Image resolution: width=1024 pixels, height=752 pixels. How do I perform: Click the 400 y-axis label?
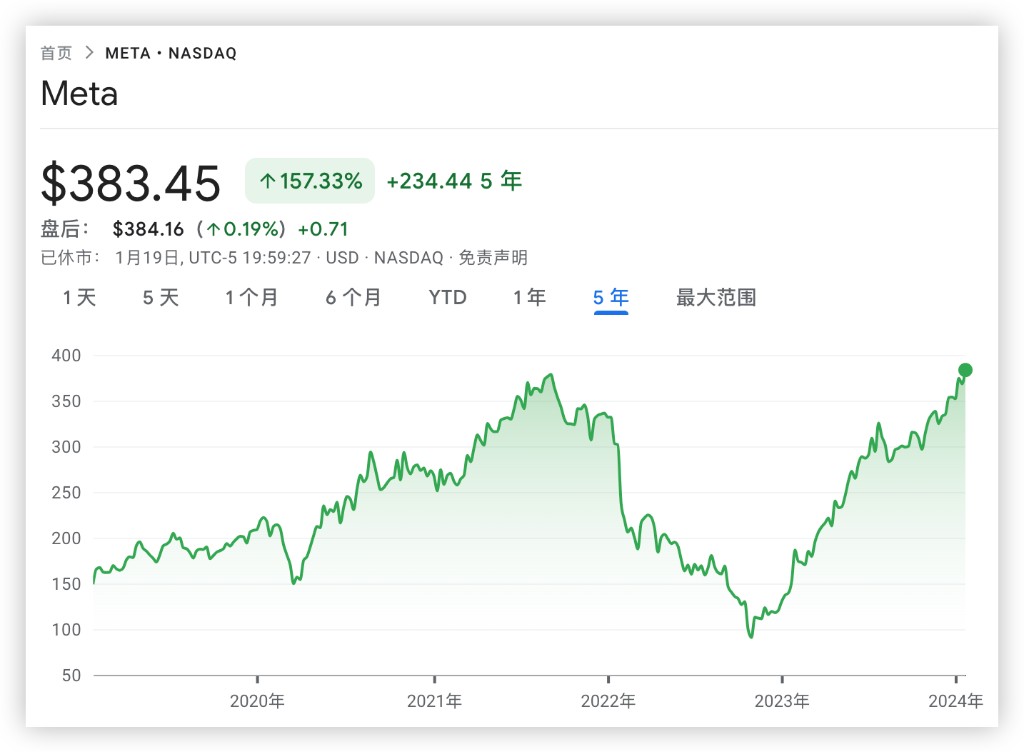66,356
